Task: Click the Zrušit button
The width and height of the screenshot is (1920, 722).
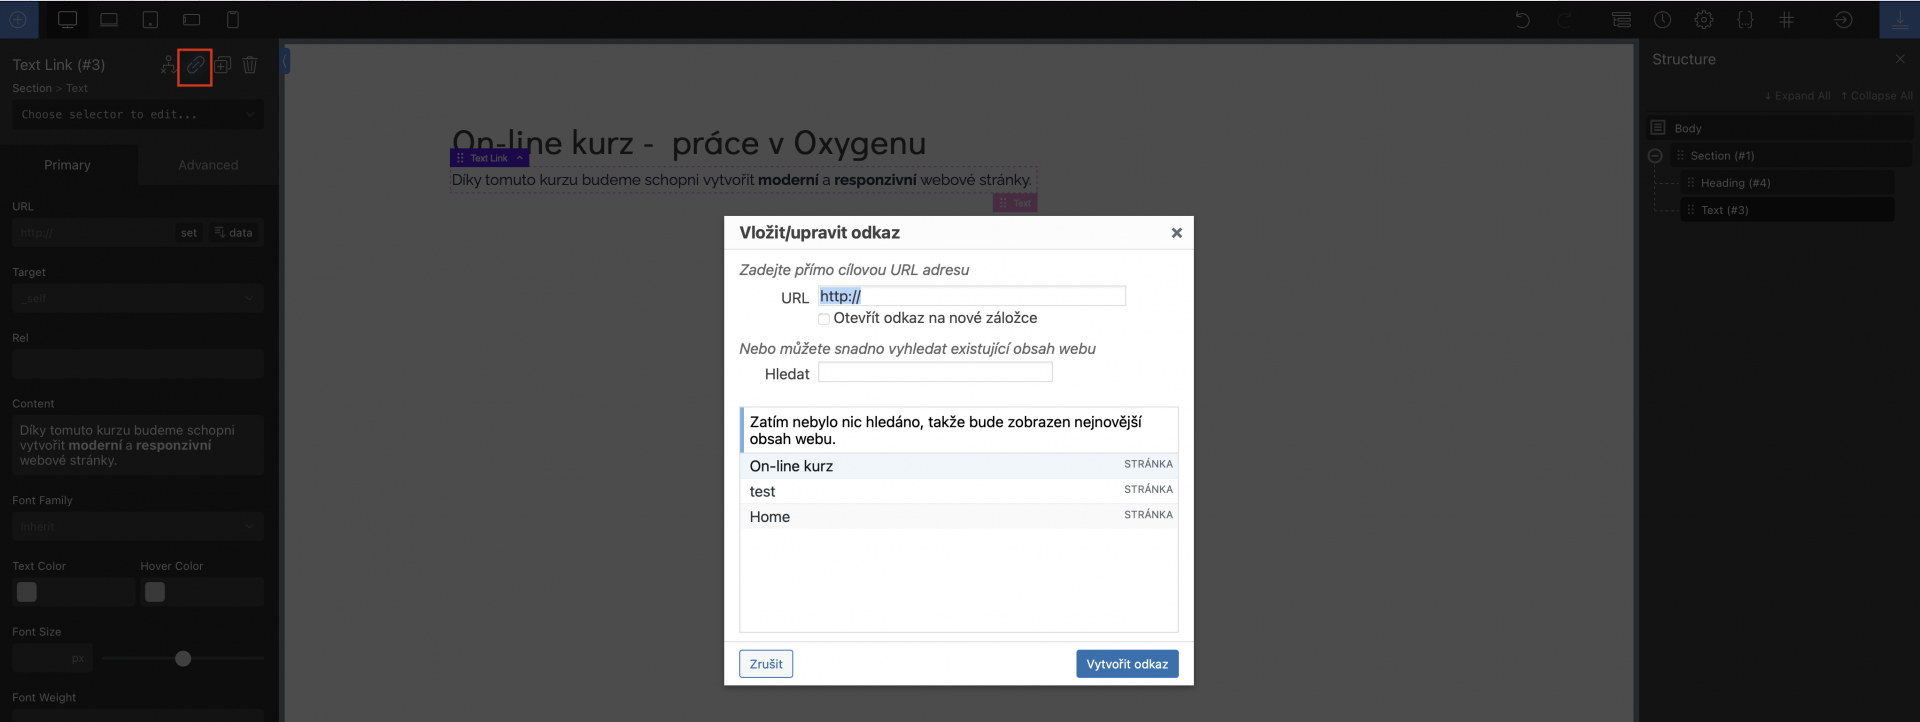Action: pyautogui.click(x=766, y=664)
